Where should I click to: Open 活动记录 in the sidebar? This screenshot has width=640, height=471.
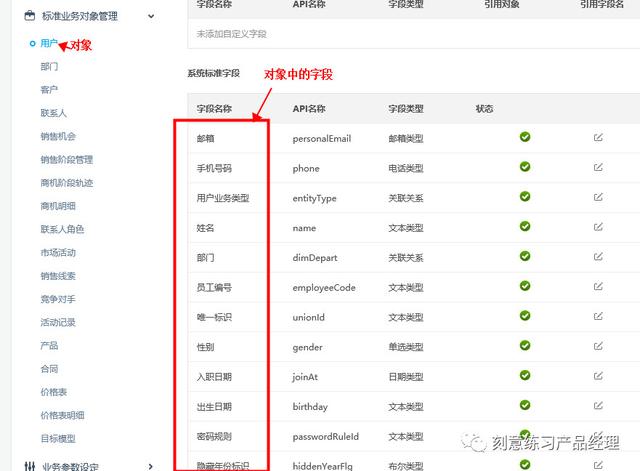58,322
